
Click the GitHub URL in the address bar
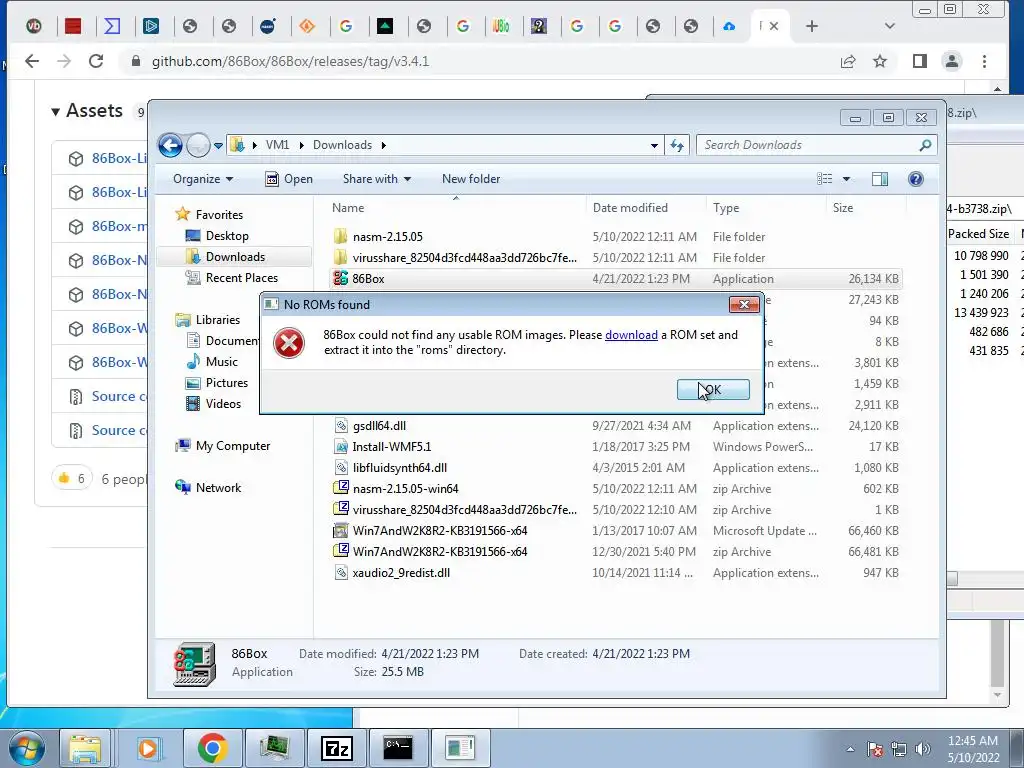click(x=291, y=61)
